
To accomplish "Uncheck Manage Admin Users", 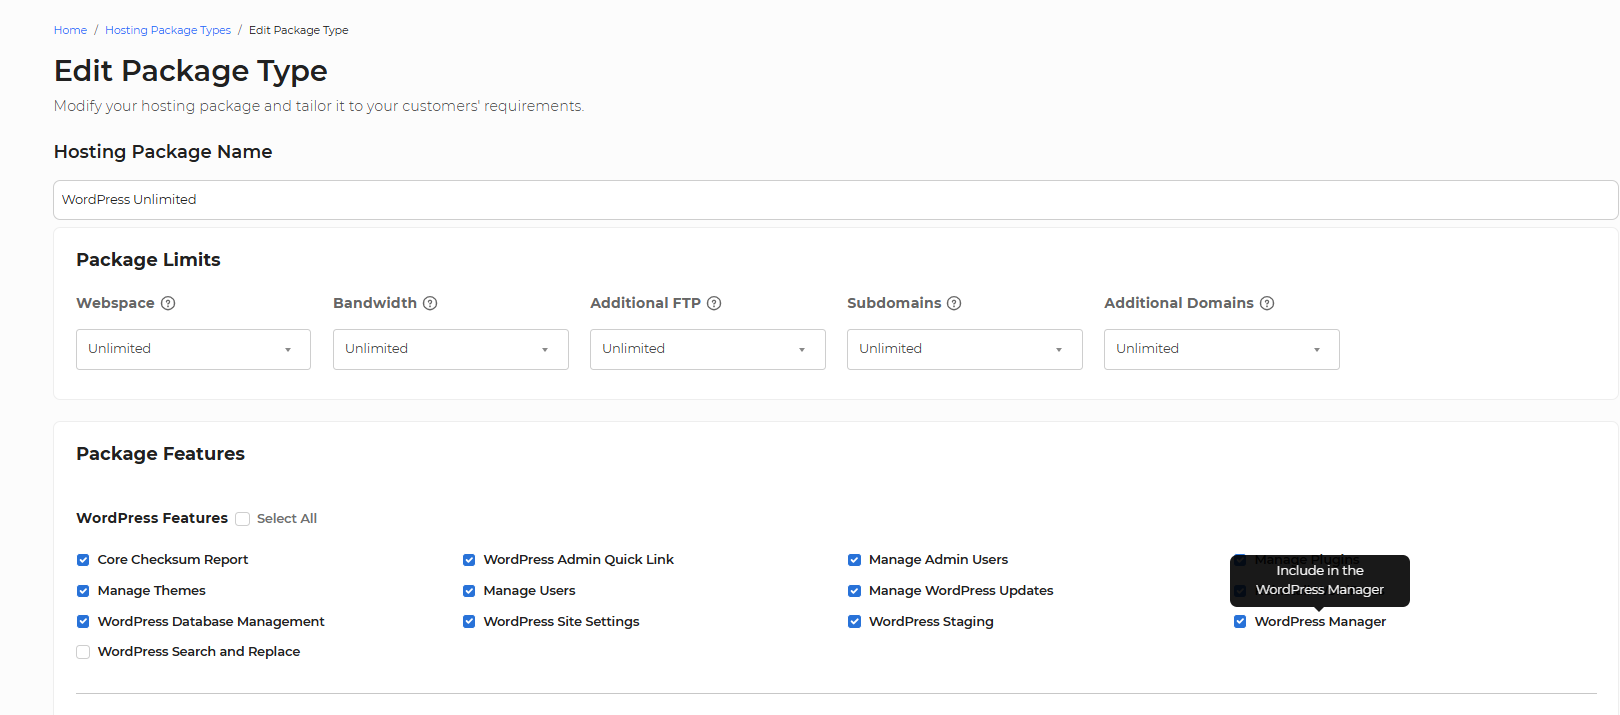I will [854, 560].
